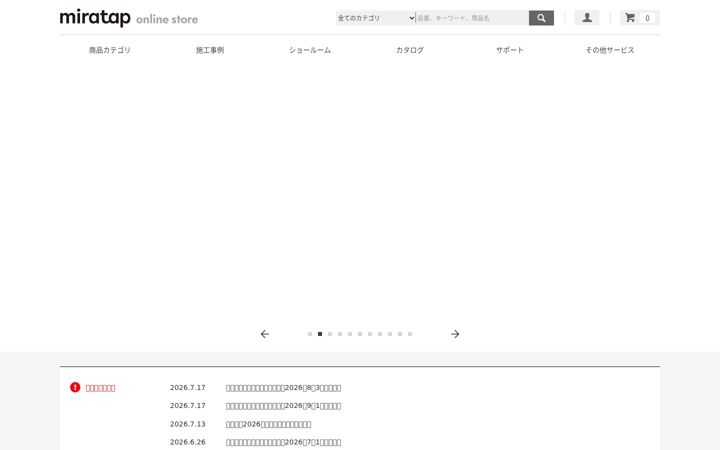Open the 施工事例 menu

(x=210, y=50)
